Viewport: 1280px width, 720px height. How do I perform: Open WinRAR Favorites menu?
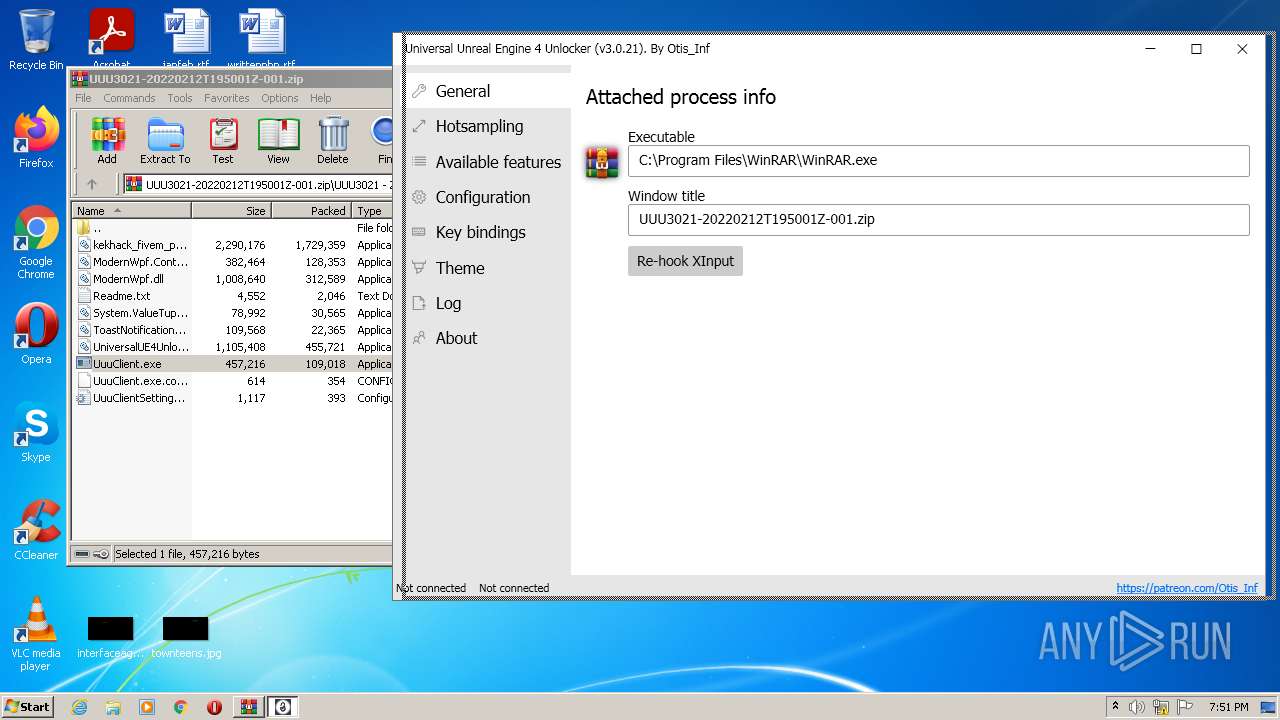(227, 98)
